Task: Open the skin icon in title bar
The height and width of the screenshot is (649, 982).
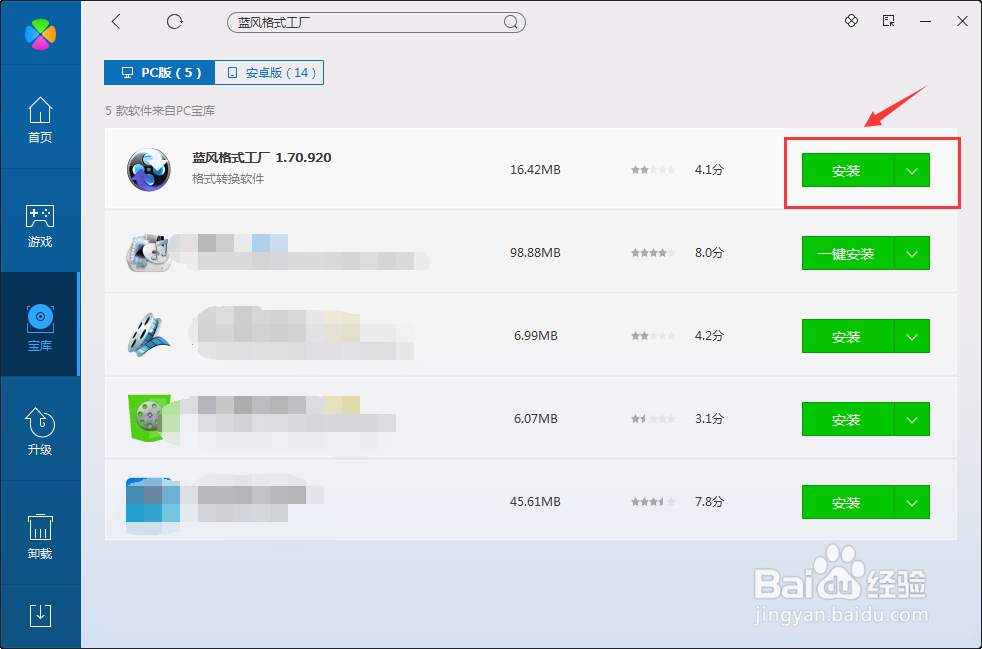Action: pyautogui.click(x=851, y=21)
